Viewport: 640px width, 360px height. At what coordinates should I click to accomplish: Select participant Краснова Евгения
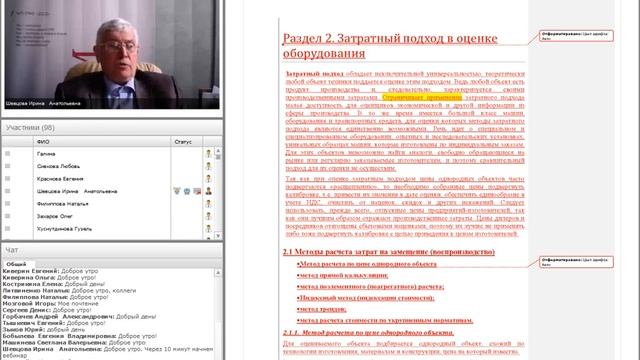pos(60,179)
